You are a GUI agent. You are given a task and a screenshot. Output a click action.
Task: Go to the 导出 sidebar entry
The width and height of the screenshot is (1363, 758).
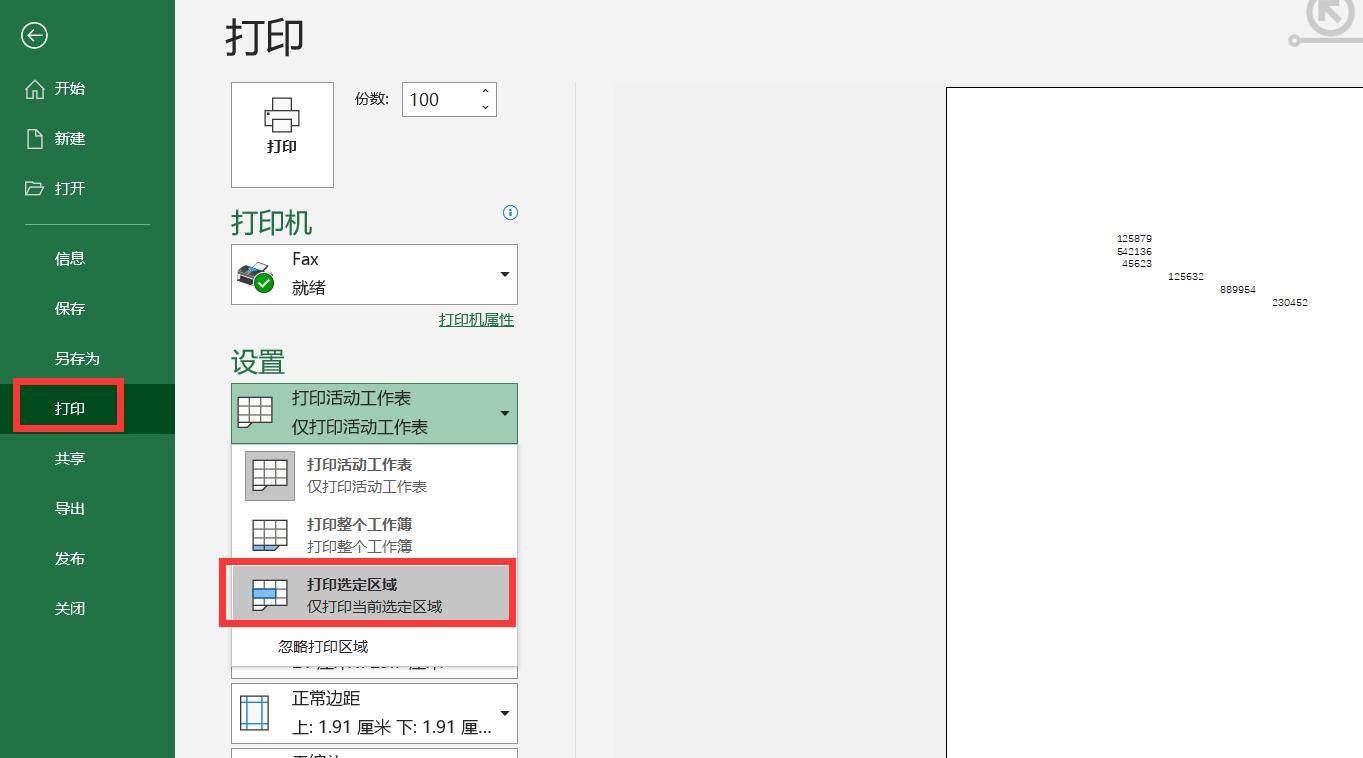(70, 508)
